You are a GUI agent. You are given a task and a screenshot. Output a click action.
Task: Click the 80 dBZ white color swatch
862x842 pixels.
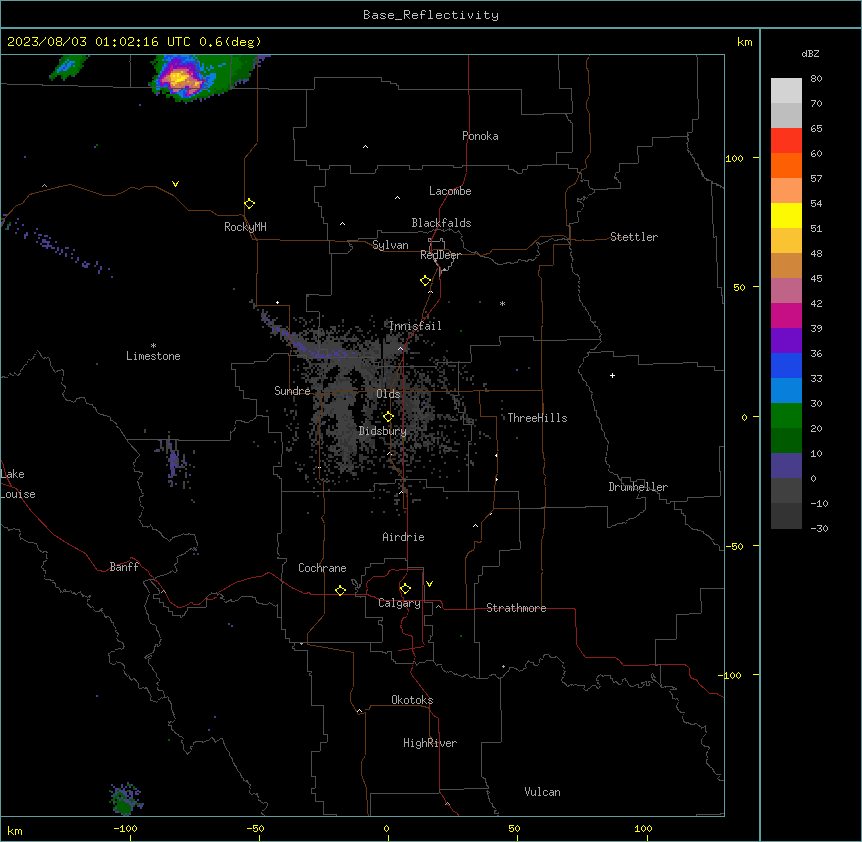coord(786,91)
